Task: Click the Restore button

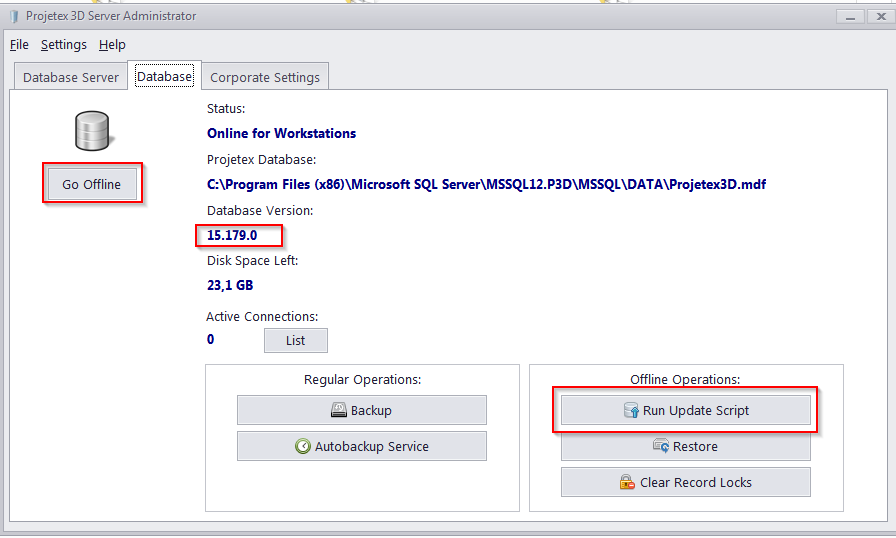Action: tap(686, 447)
